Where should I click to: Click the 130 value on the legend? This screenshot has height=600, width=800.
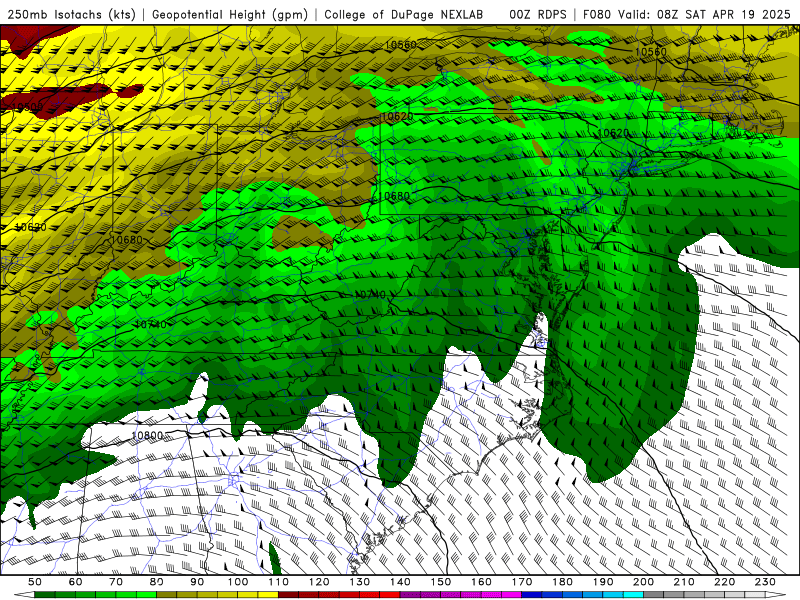[360, 582]
